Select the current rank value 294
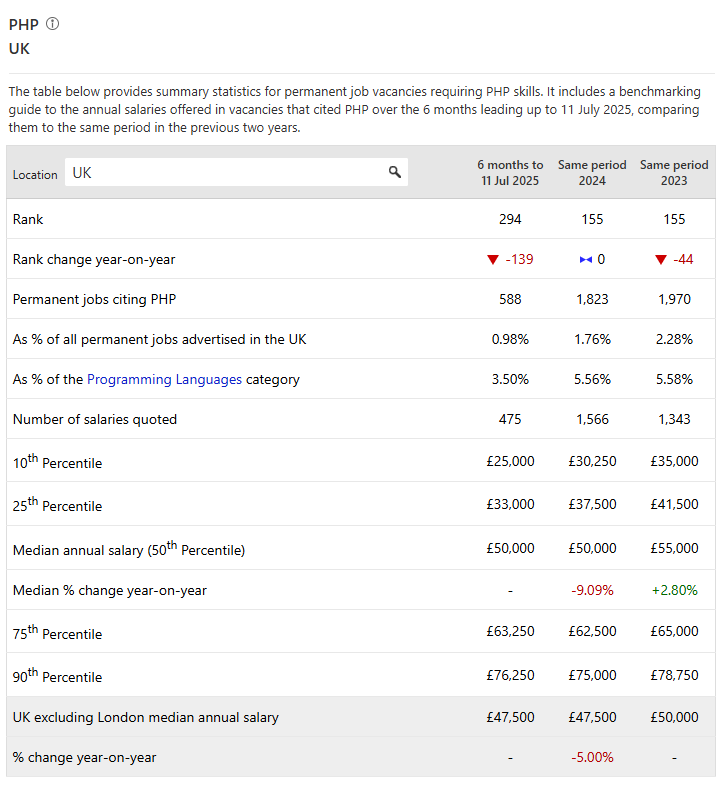The height and width of the screenshot is (795, 725). (510, 219)
